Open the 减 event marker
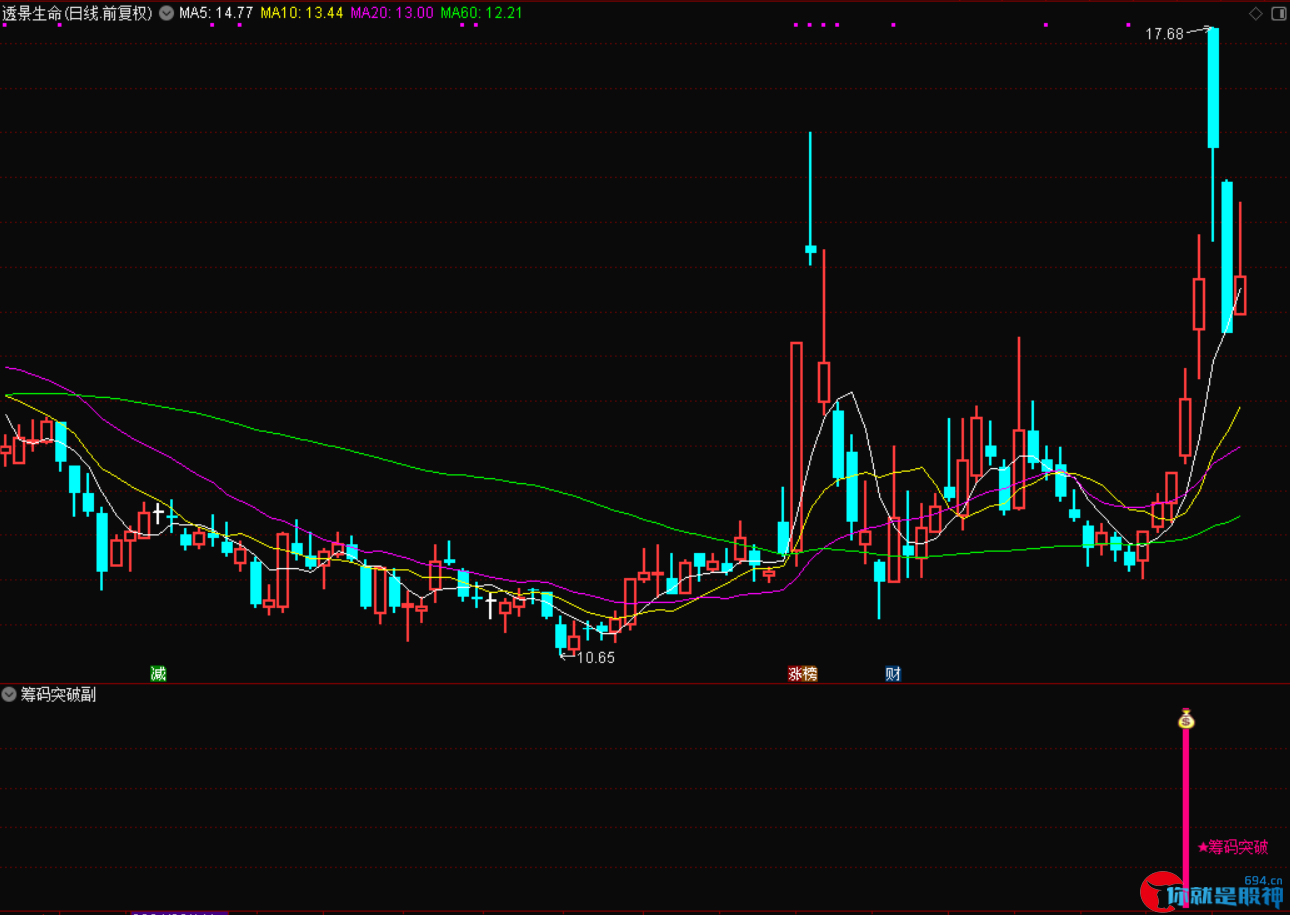1290x915 pixels. tap(158, 674)
